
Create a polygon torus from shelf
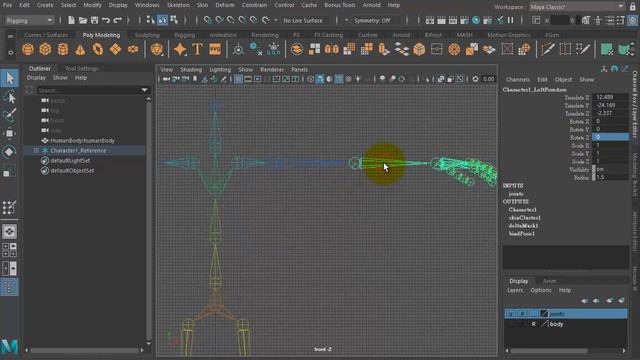98,49
